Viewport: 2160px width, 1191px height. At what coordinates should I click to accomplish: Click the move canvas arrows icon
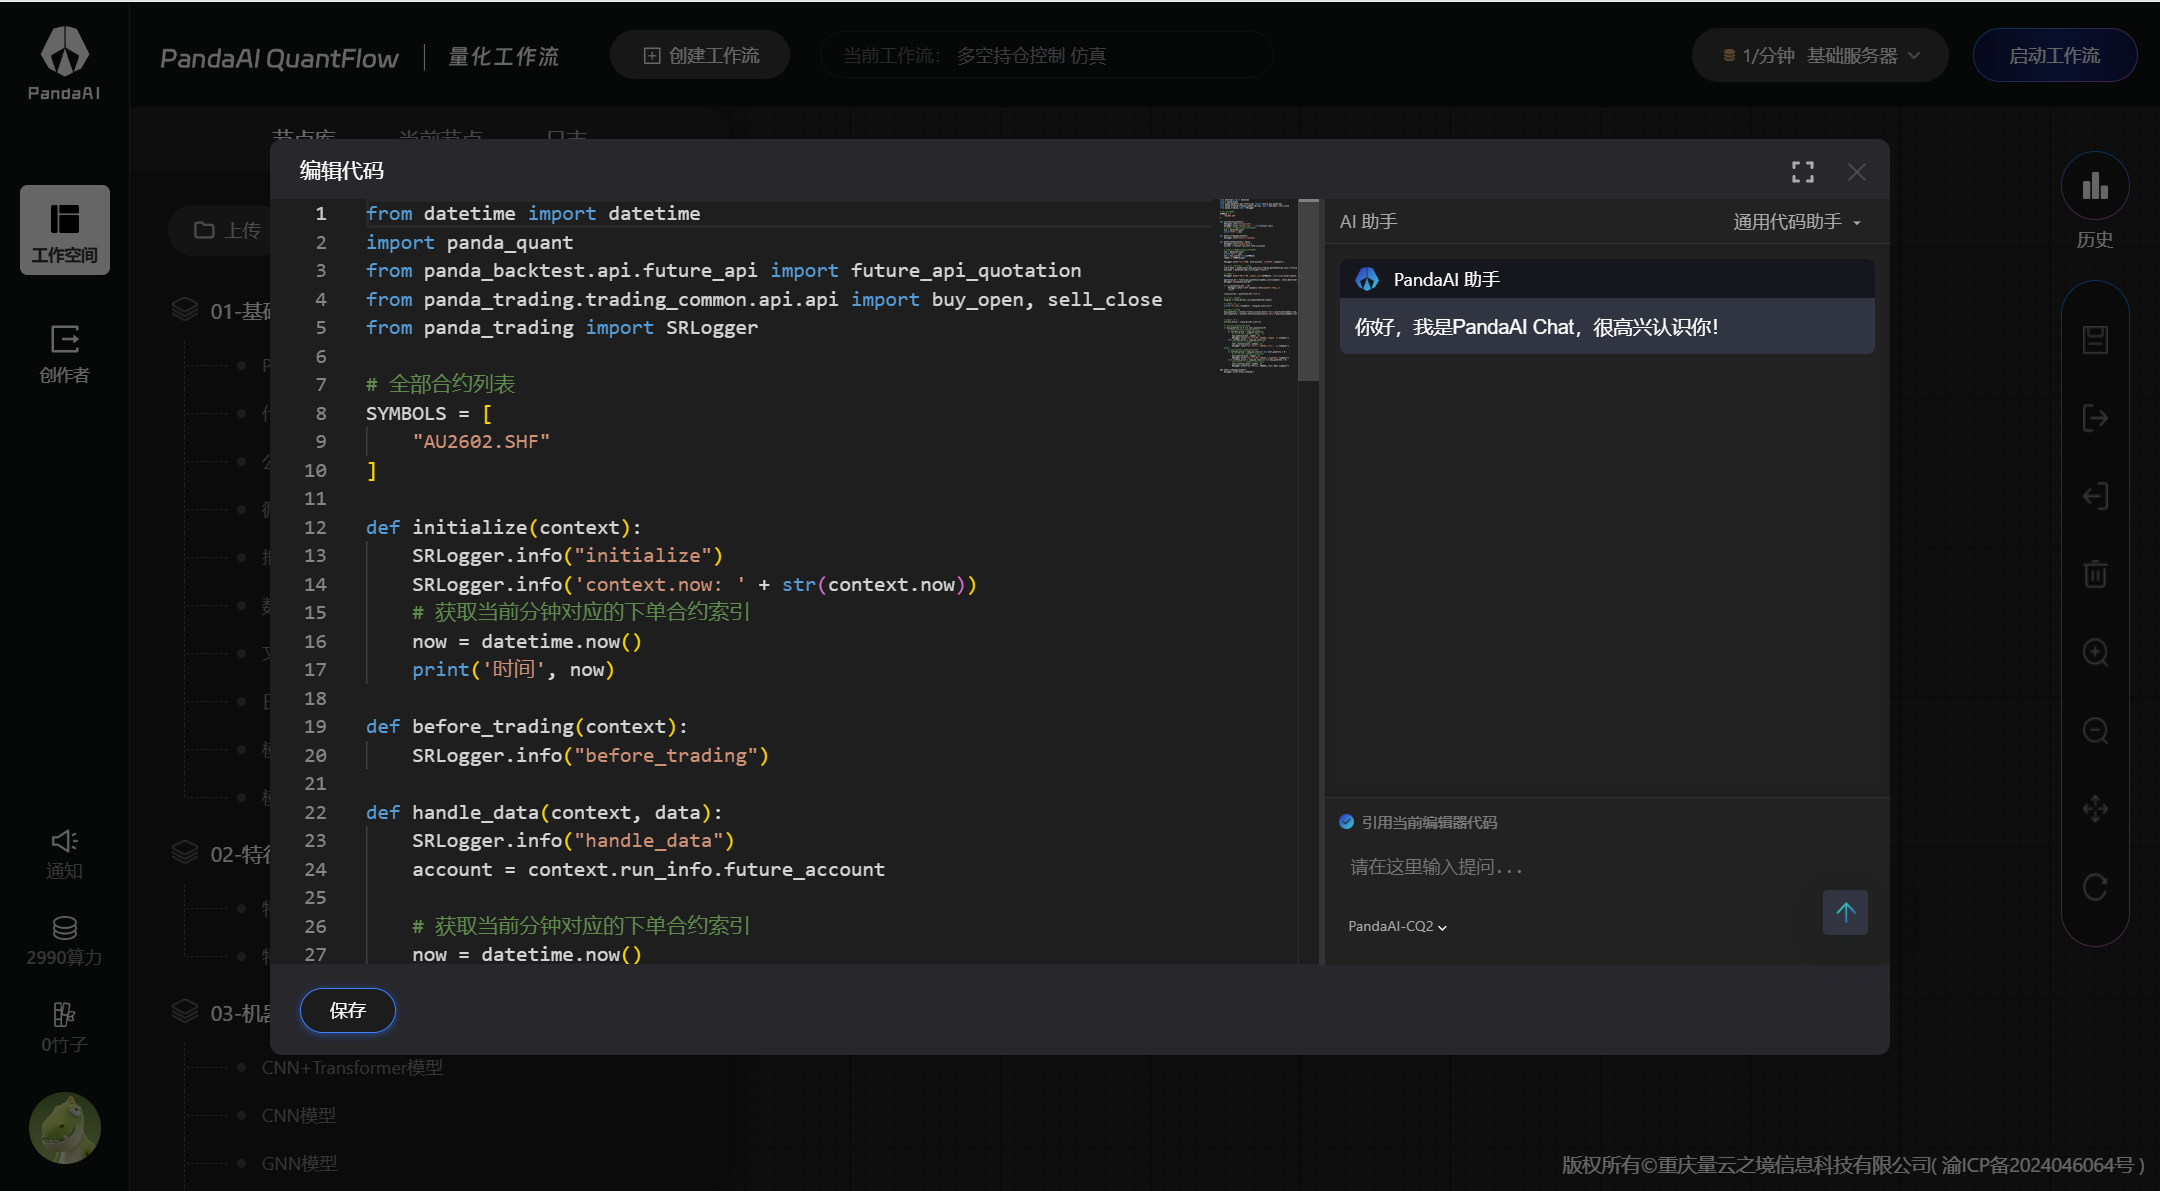[x=2095, y=808]
